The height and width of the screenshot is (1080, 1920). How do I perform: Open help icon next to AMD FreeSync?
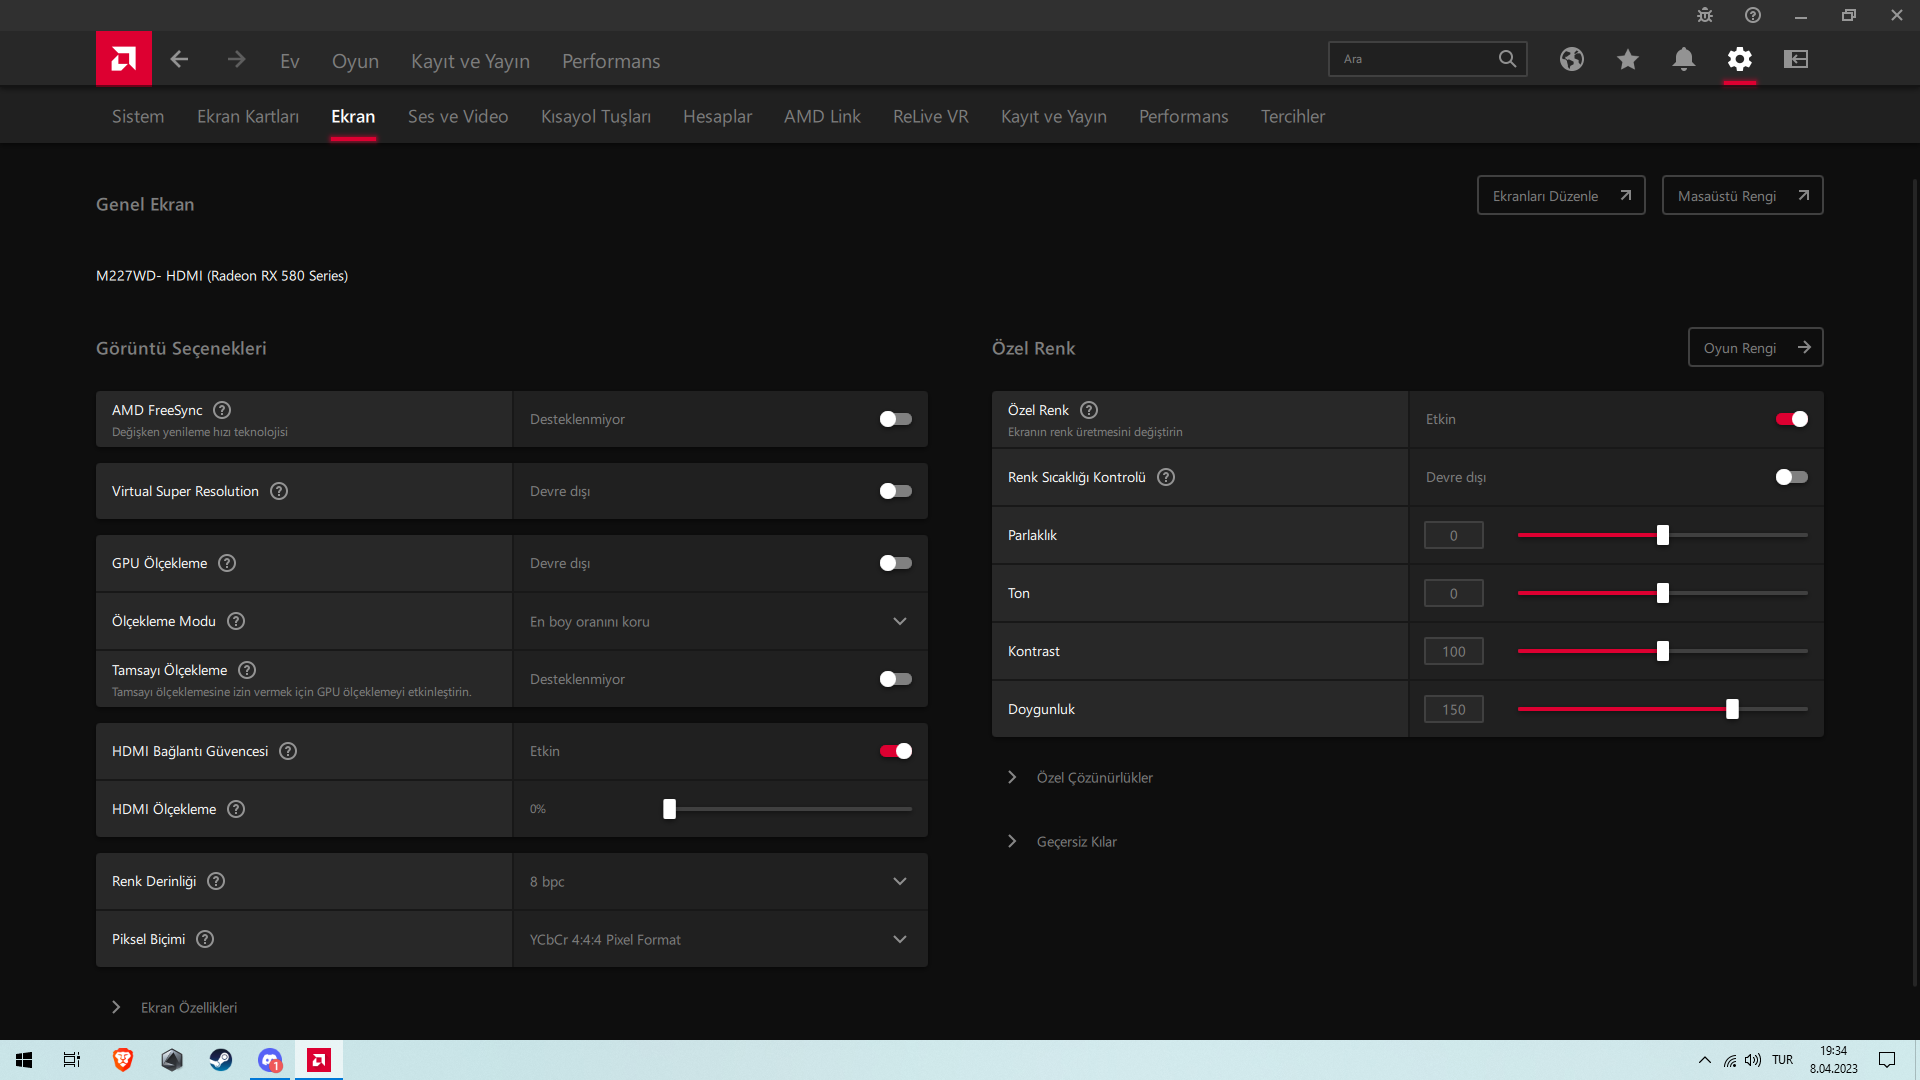click(222, 410)
